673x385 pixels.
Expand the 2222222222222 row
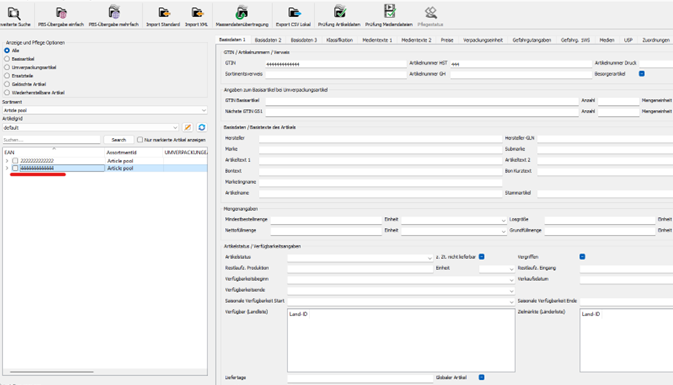coord(7,161)
